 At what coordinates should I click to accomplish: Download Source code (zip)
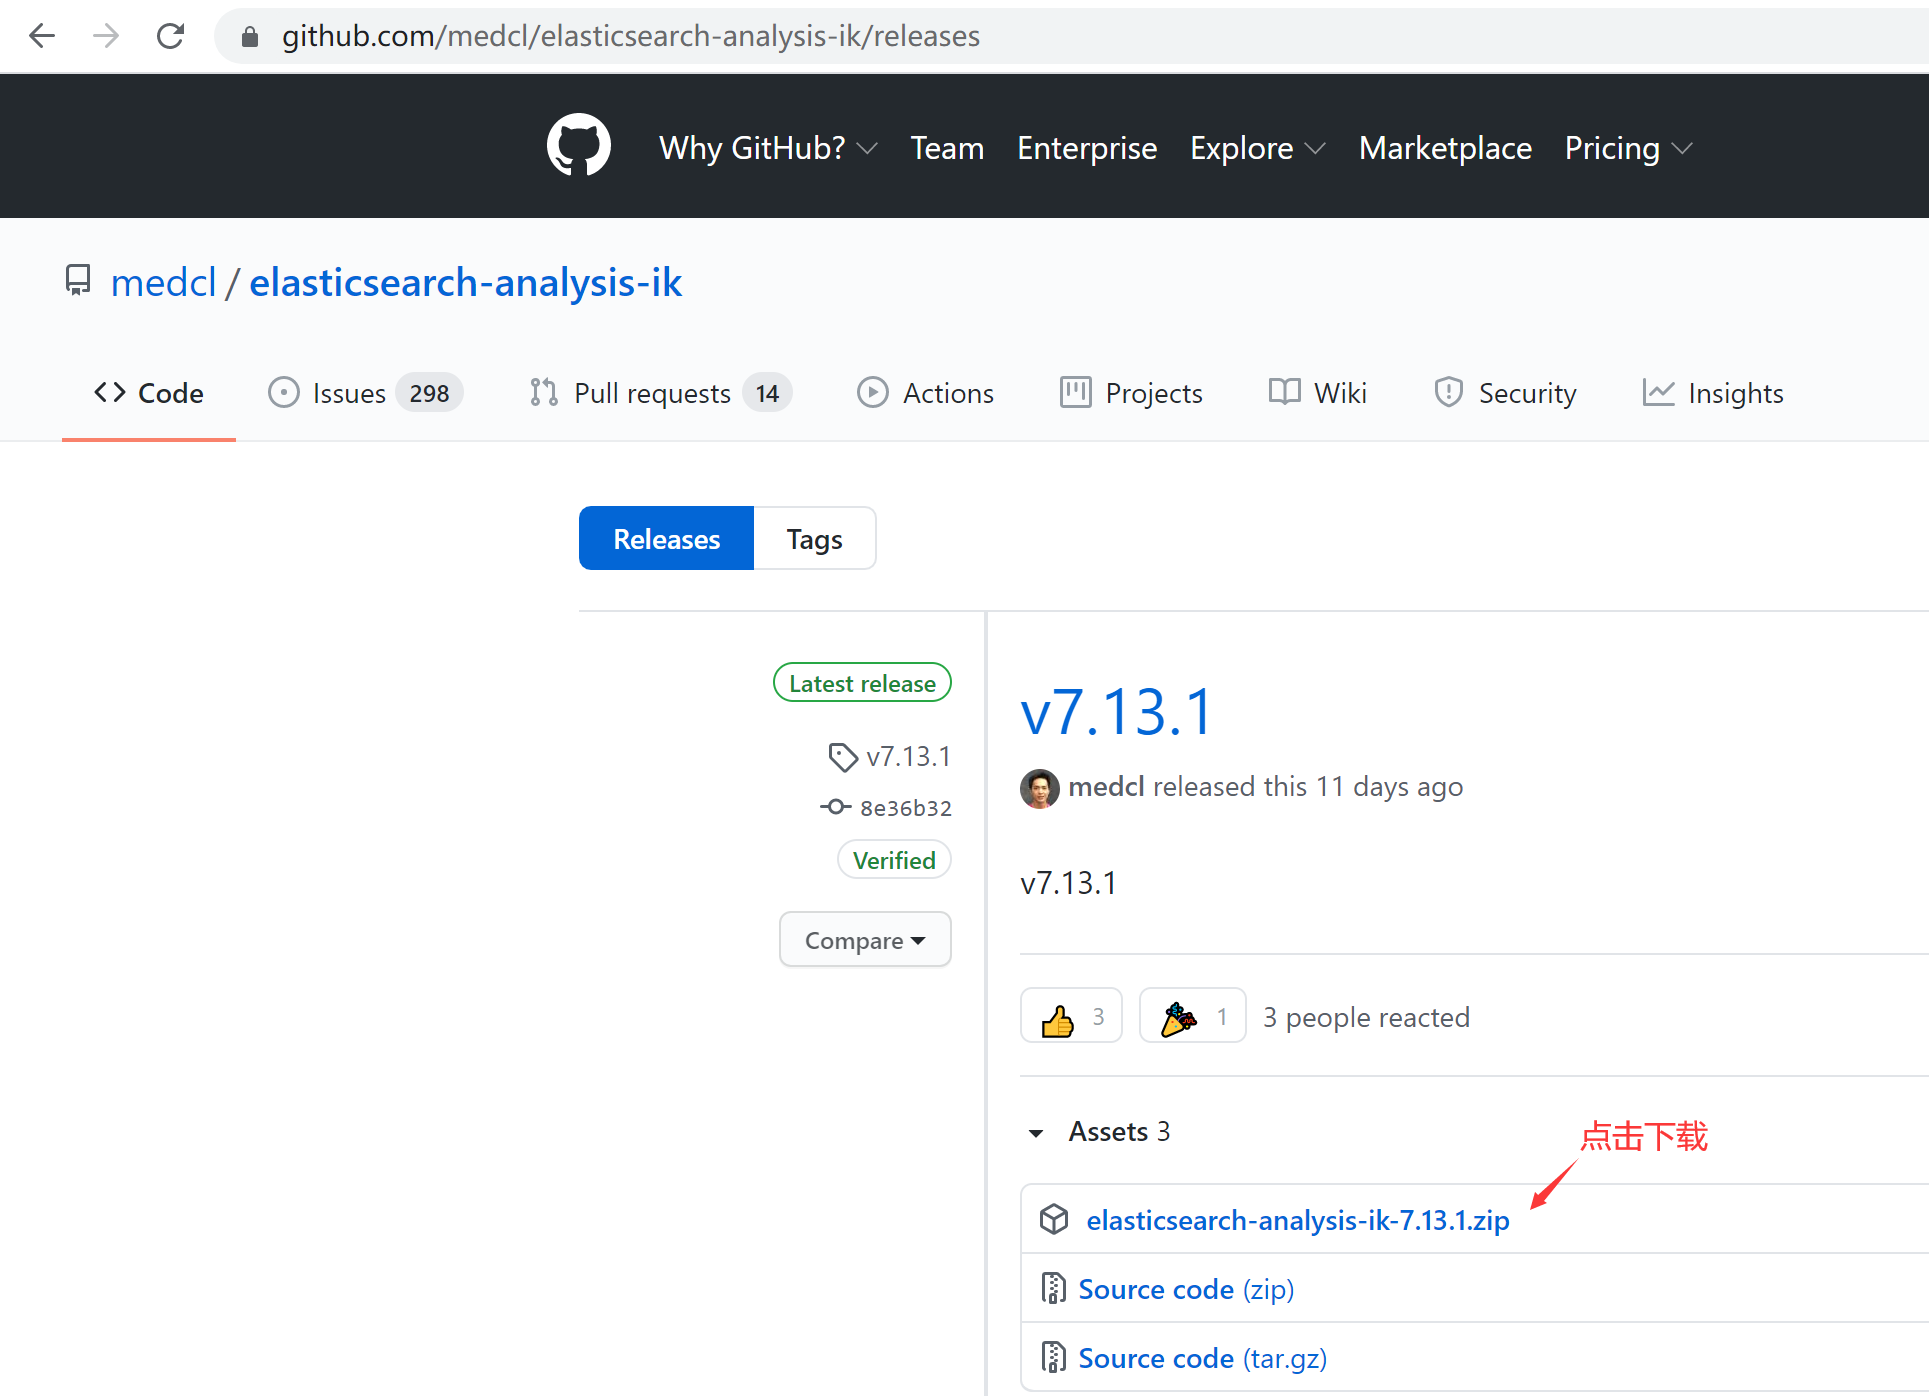click(1186, 1289)
